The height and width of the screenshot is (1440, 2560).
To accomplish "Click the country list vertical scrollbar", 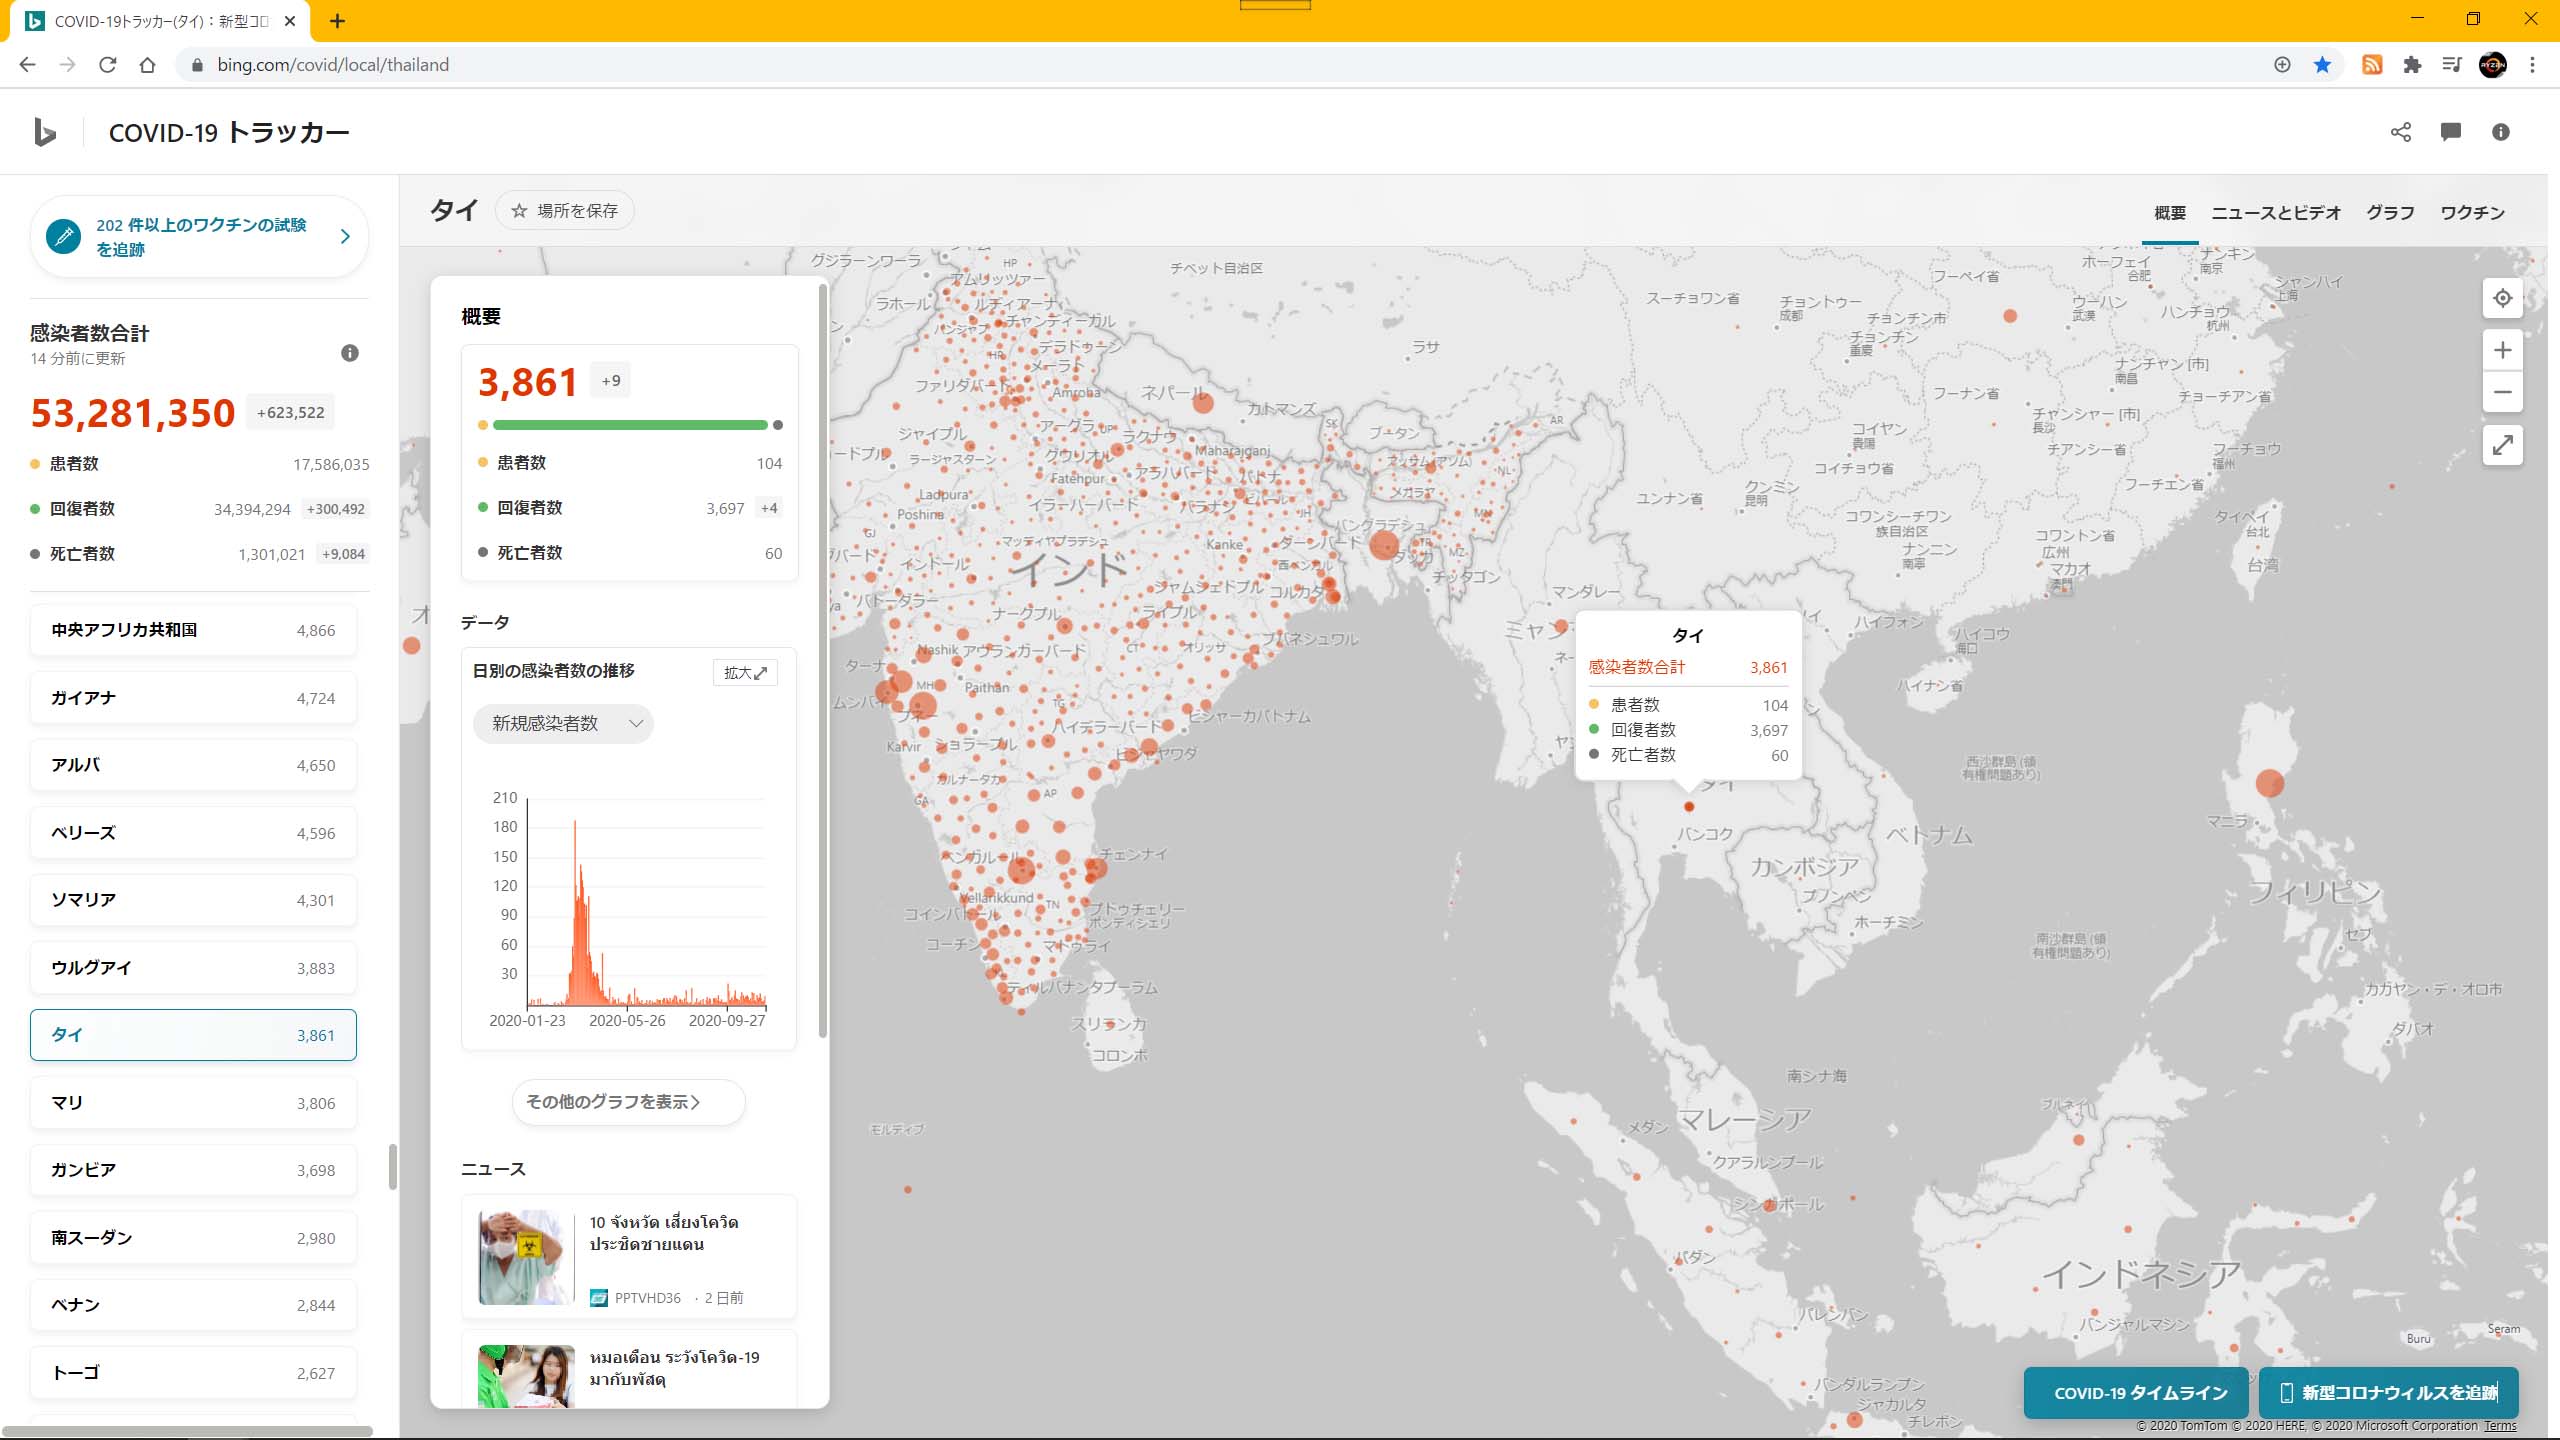I will coord(392,1167).
